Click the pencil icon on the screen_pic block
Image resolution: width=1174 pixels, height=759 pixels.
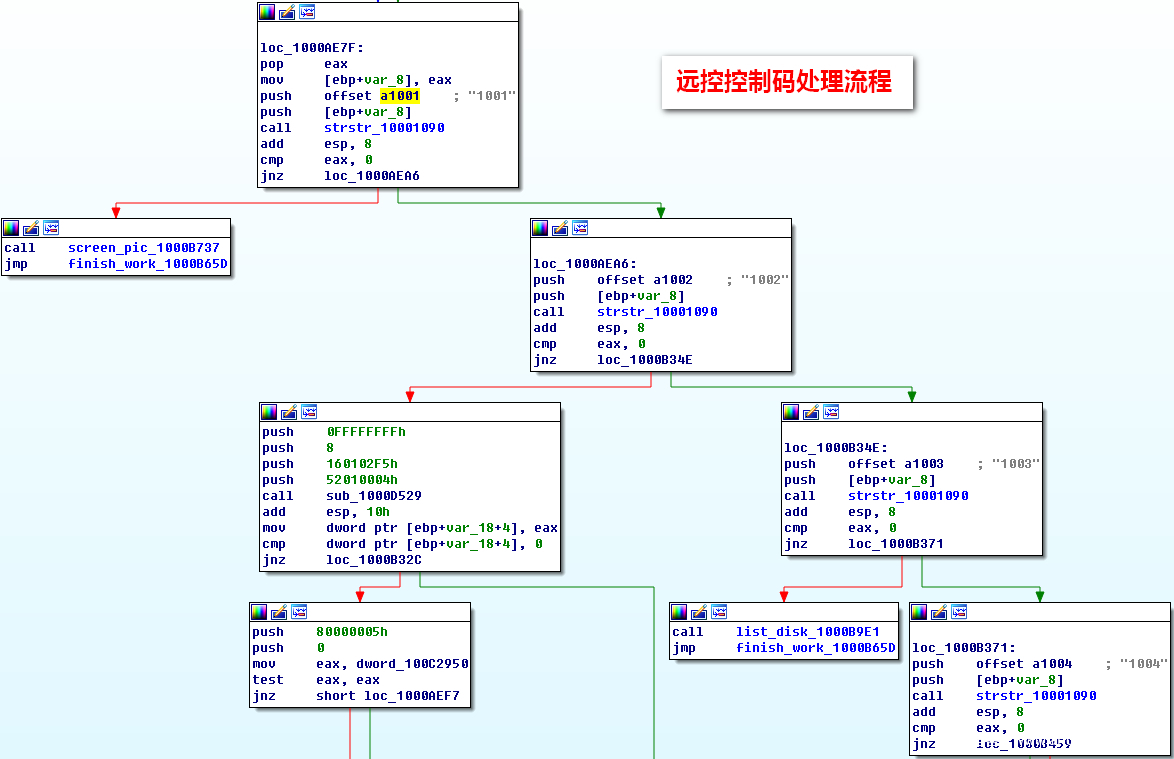(31, 228)
